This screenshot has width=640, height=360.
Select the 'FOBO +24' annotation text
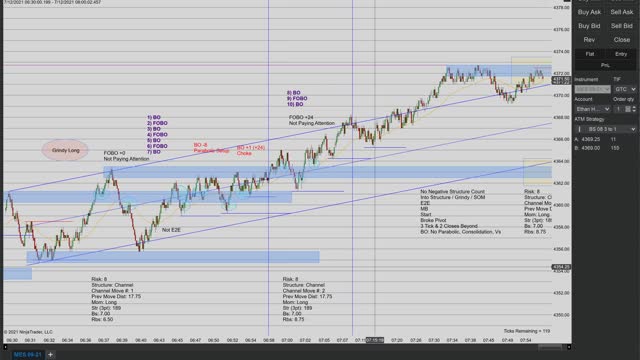(x=301, y=117)
